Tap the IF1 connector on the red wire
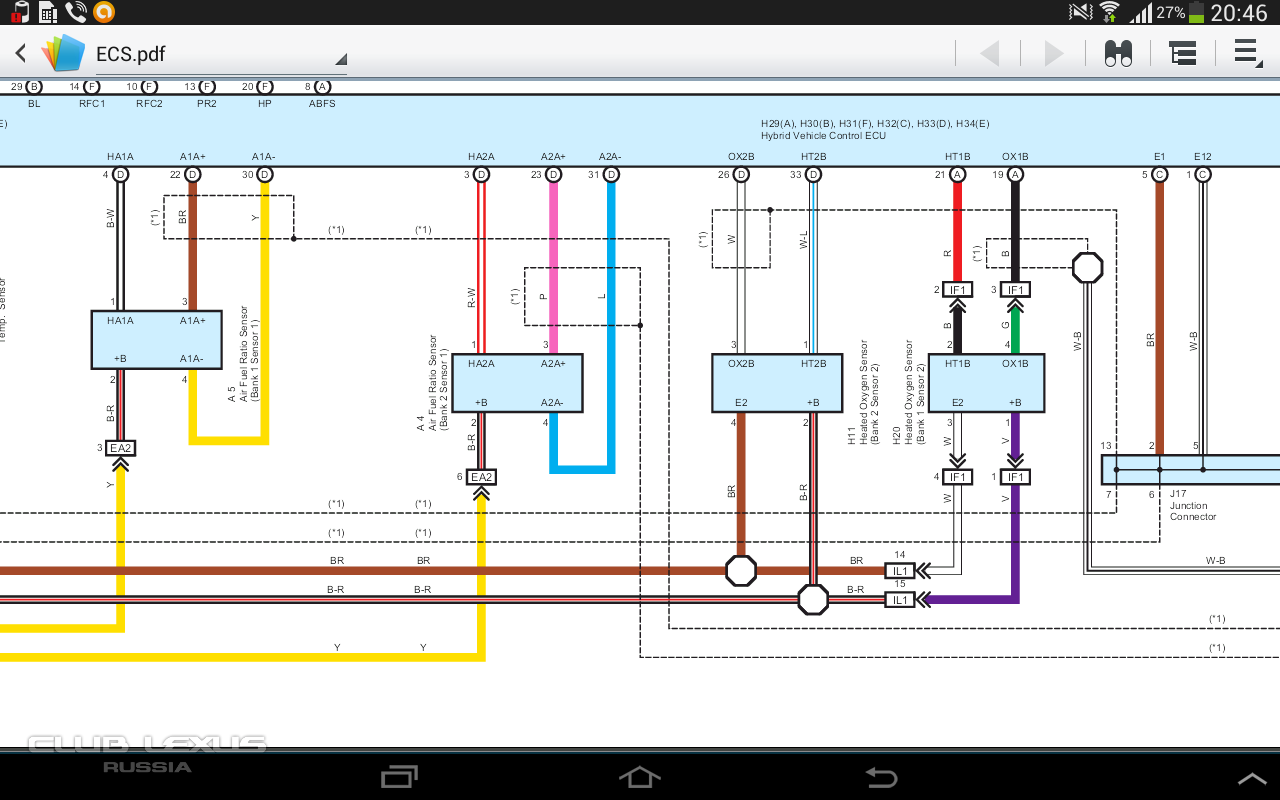The image size is (1280, 800). pos(958,290)
